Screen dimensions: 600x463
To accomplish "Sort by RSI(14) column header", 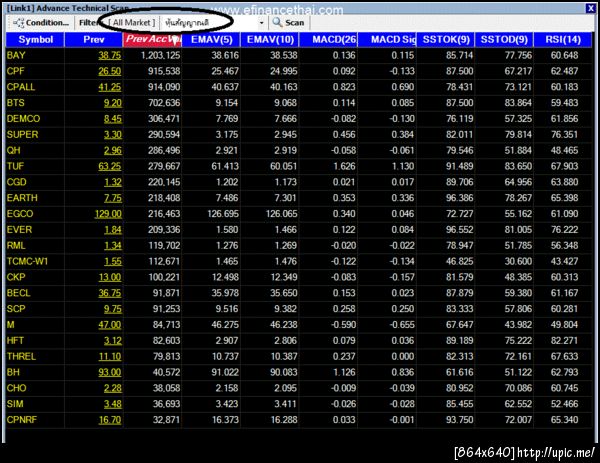I will (x=563, y=39).
